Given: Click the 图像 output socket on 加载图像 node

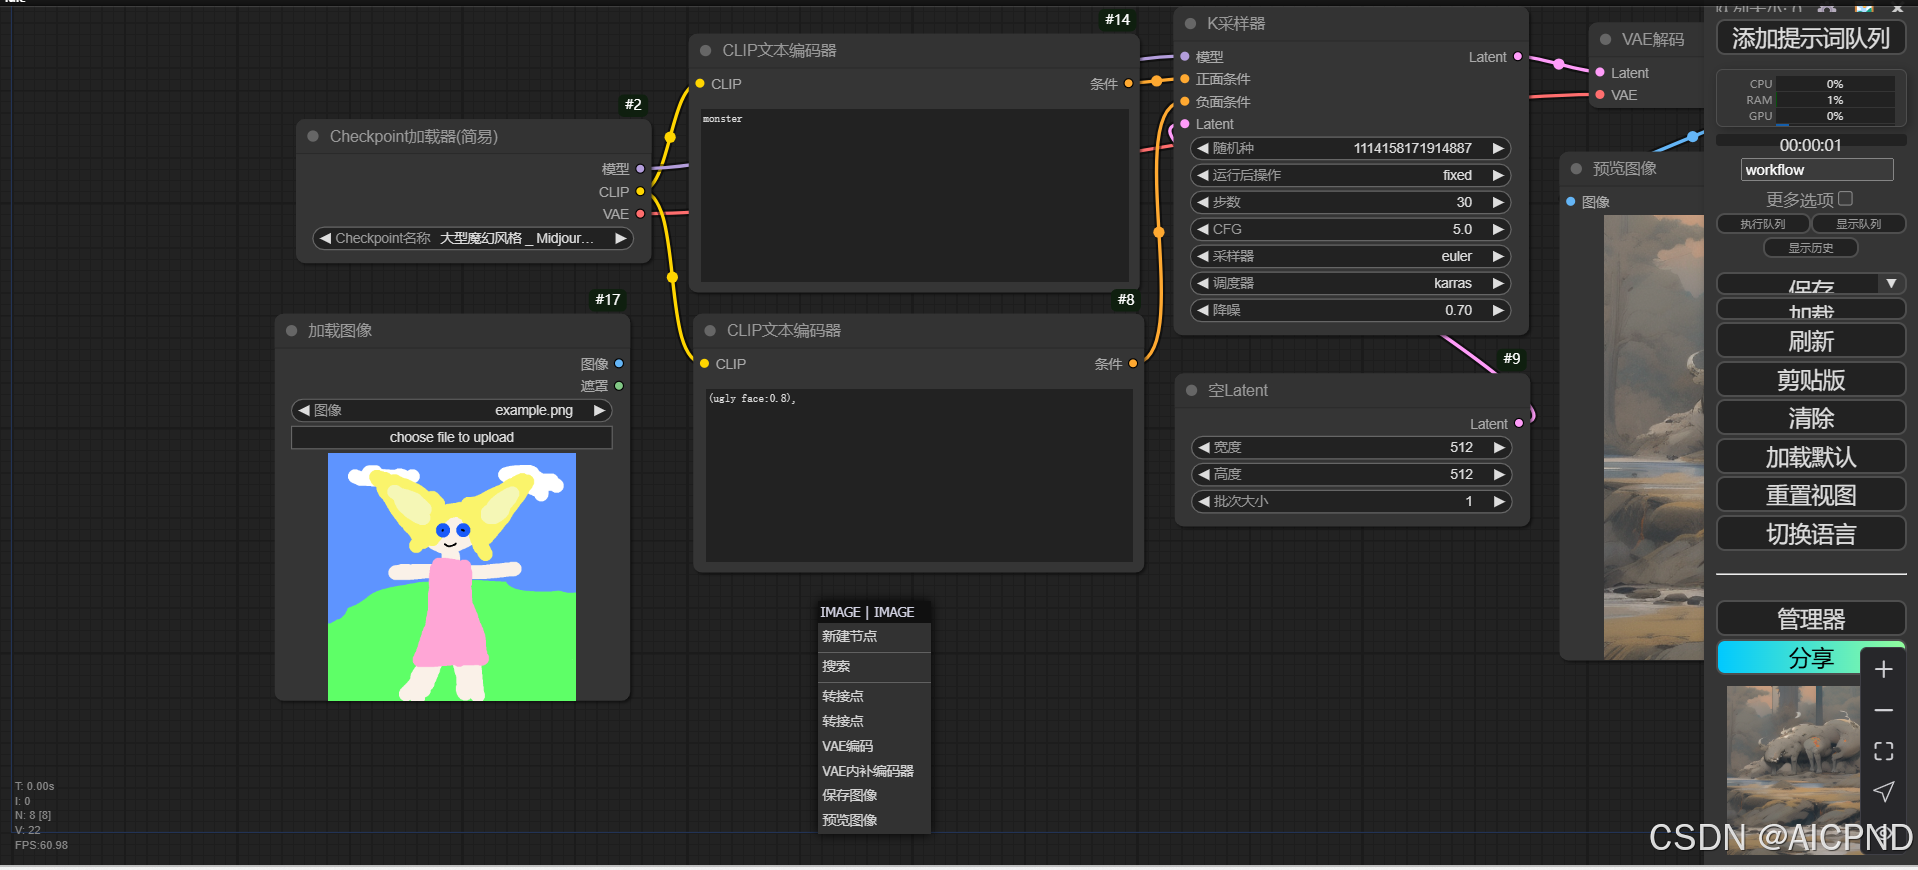Looking at the screenshot, I should click(619, 364).
